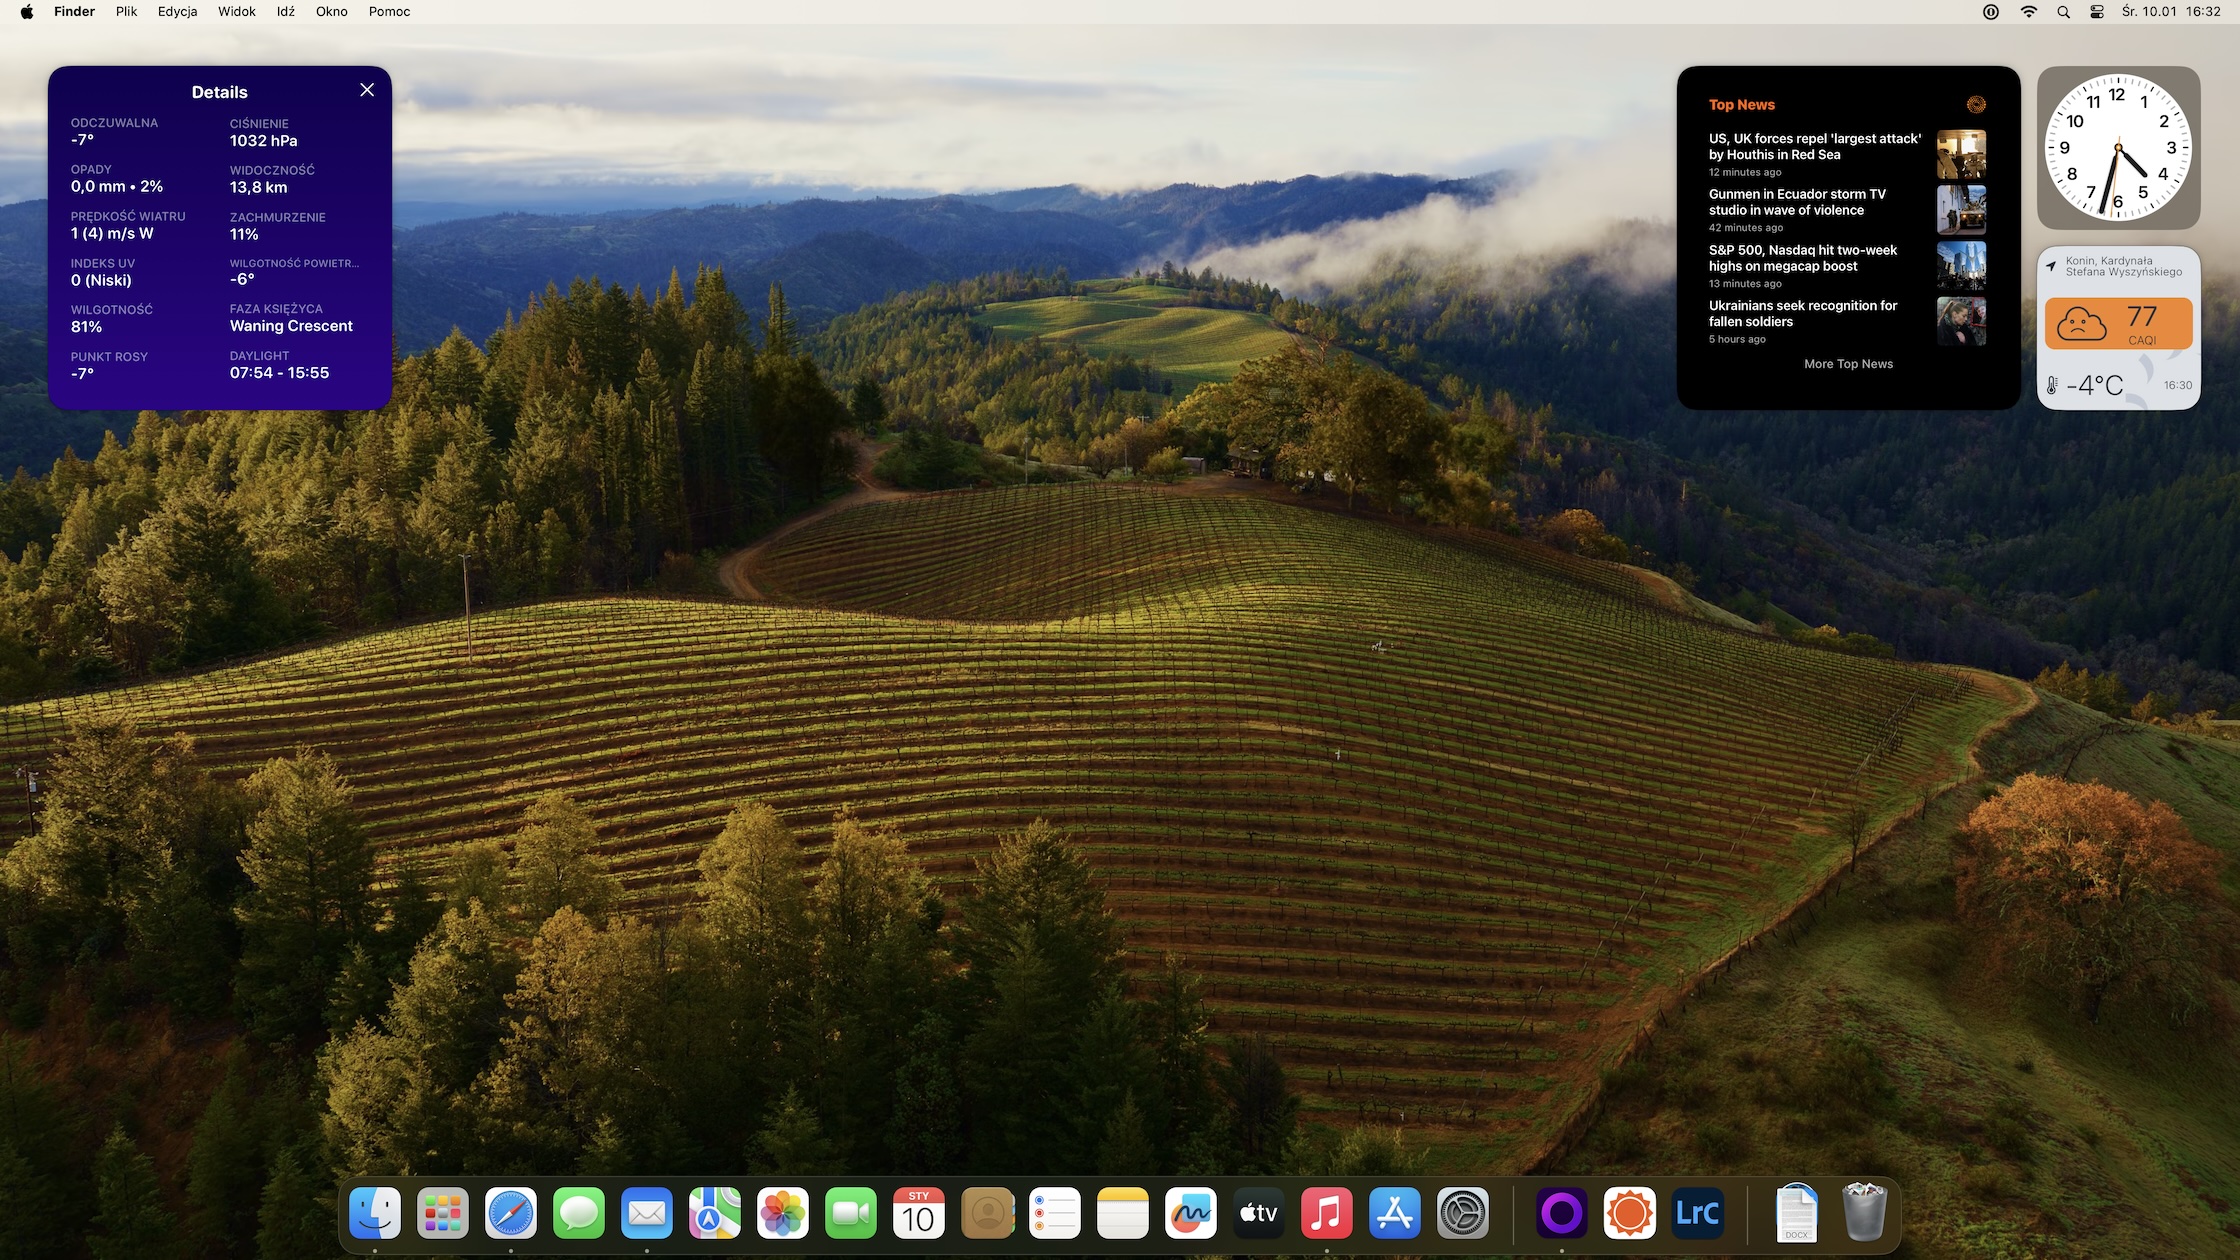The height and width of the screenshot is (1260, 2240).
Task: Open Lightroom Classic from the Dock
Action: (1697, 1213)
